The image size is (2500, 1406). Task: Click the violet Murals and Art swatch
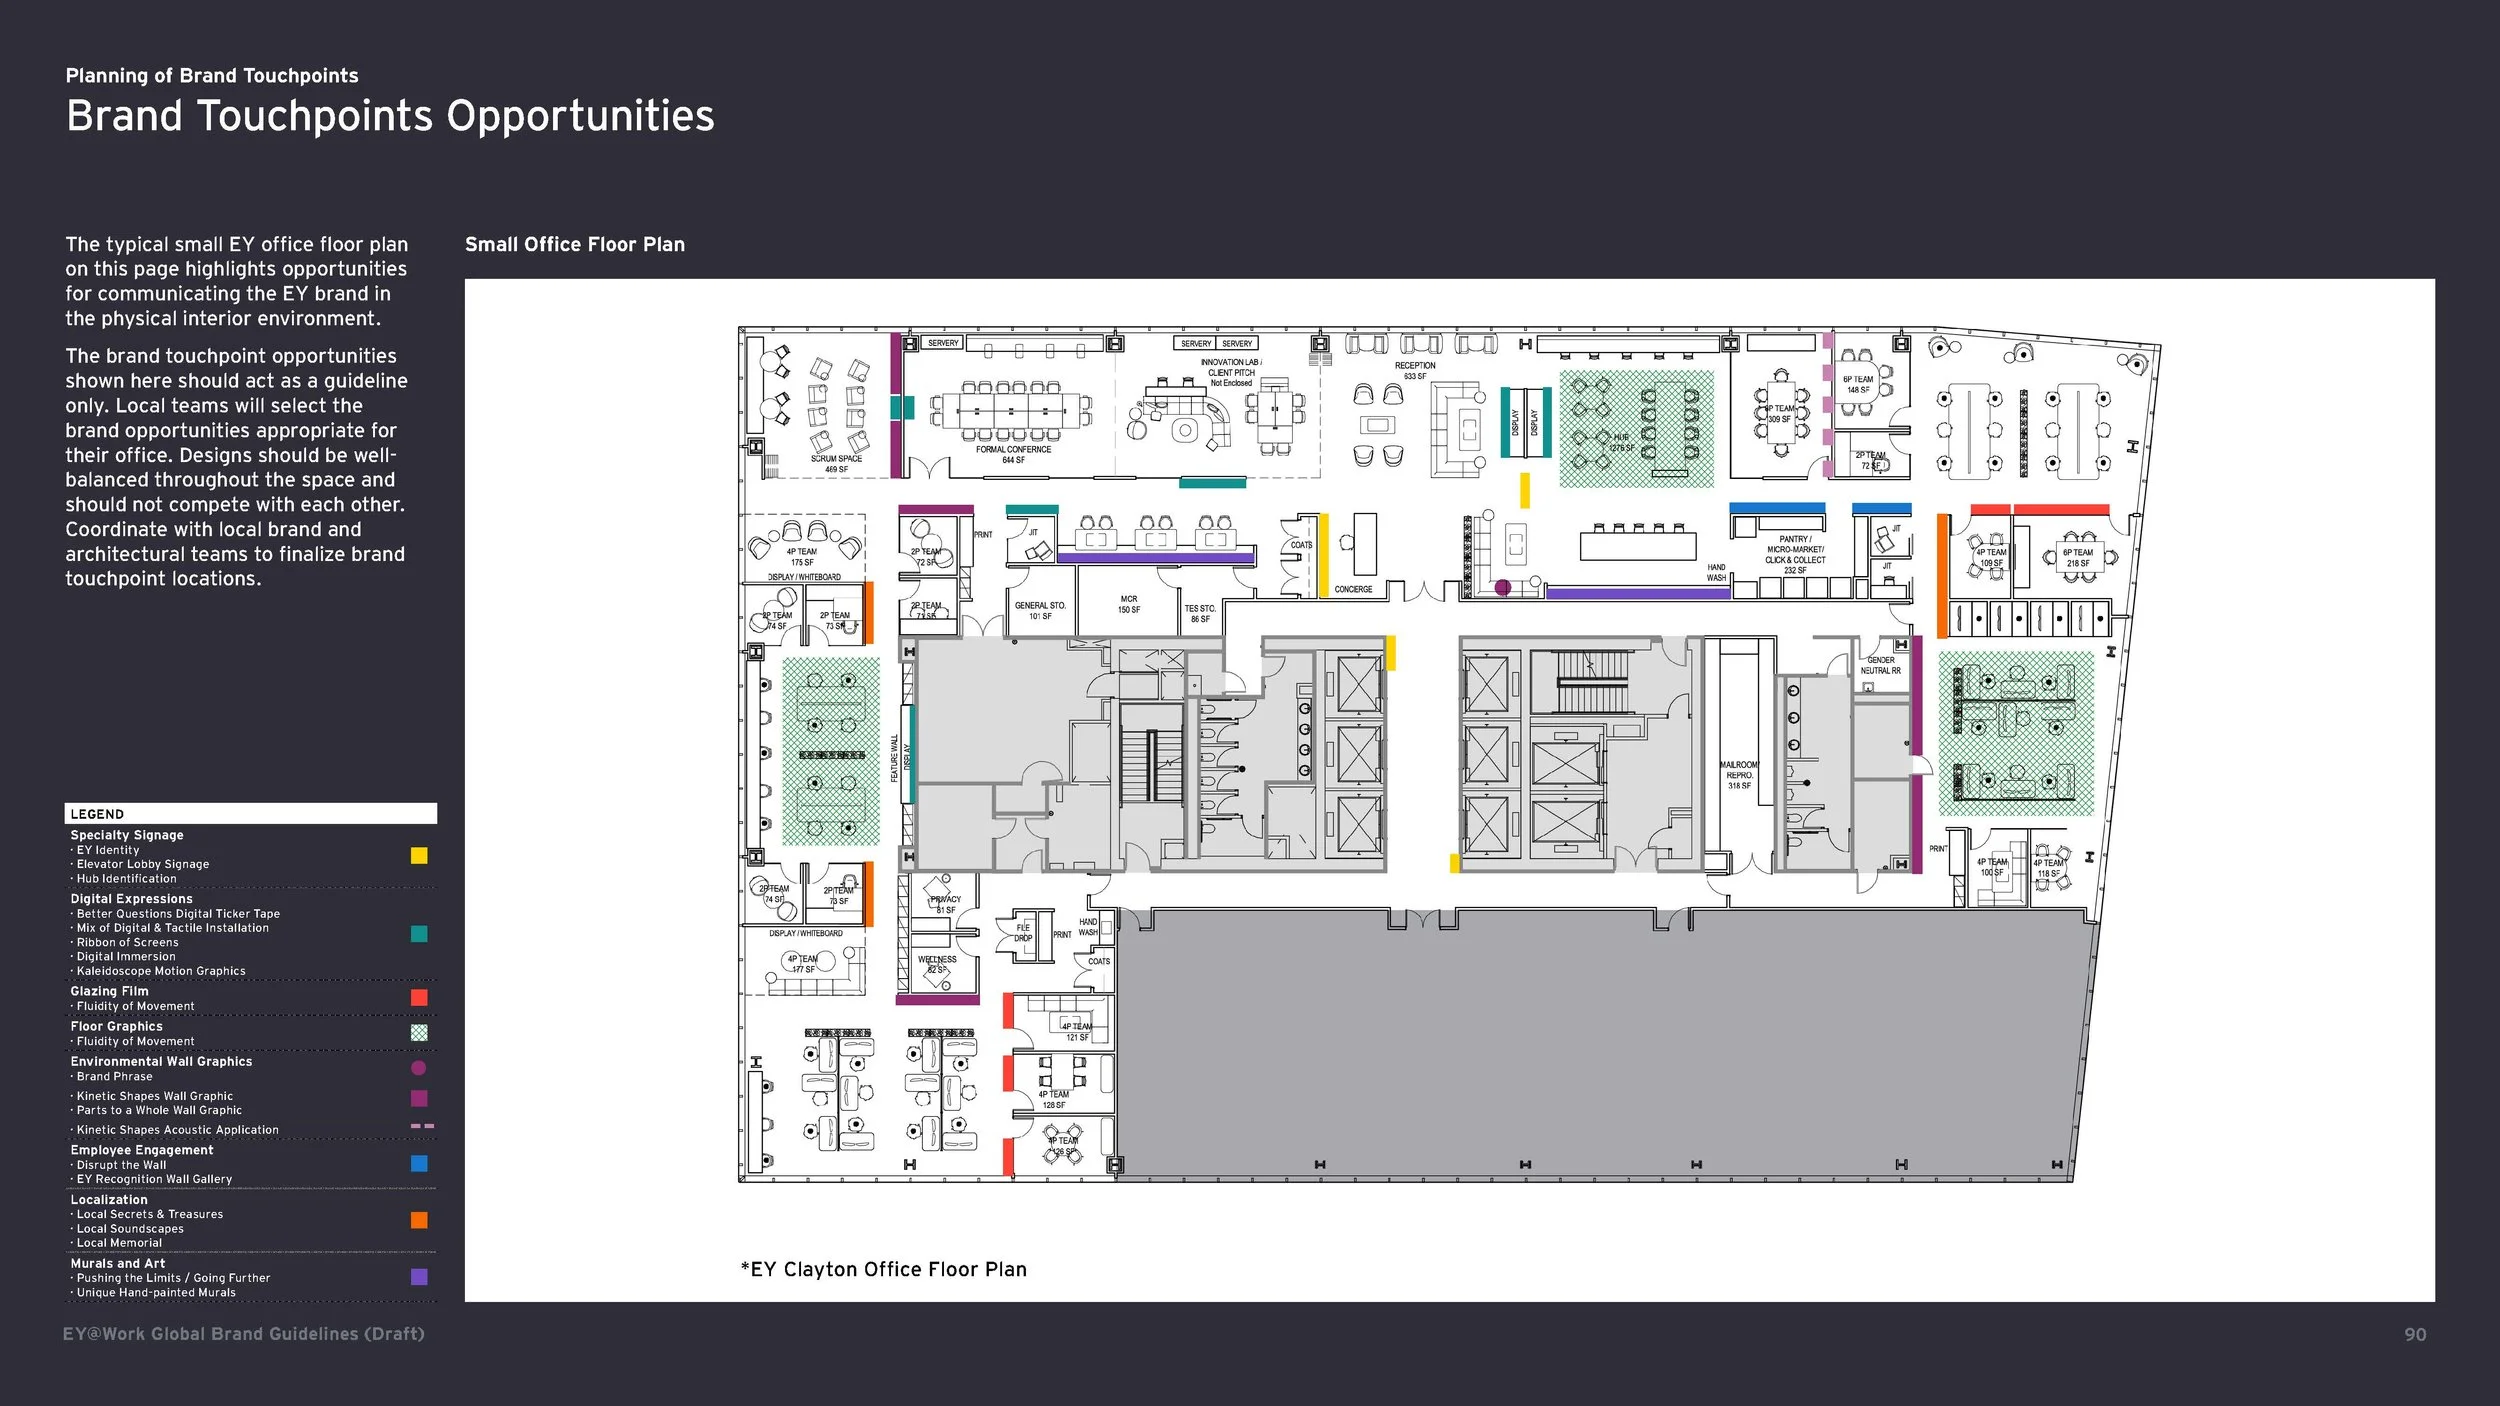(419, 1277)
